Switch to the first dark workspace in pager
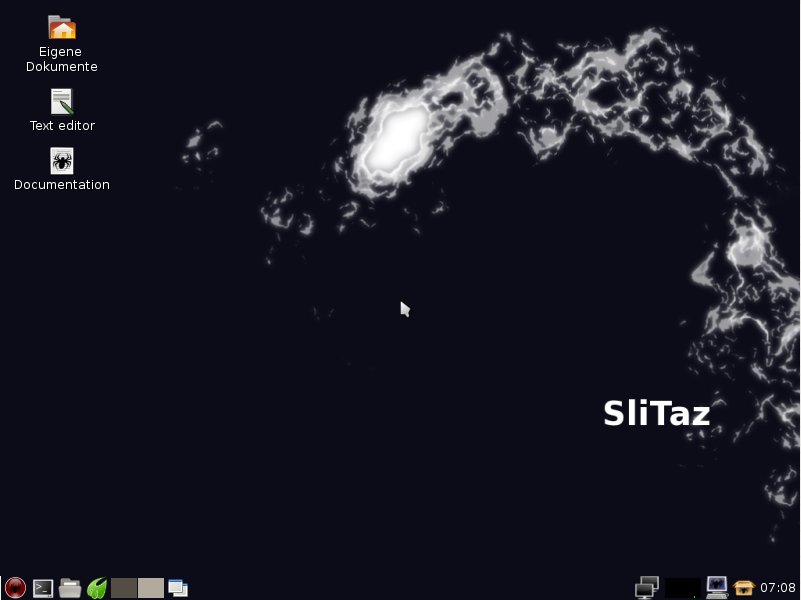 (124, 588)
